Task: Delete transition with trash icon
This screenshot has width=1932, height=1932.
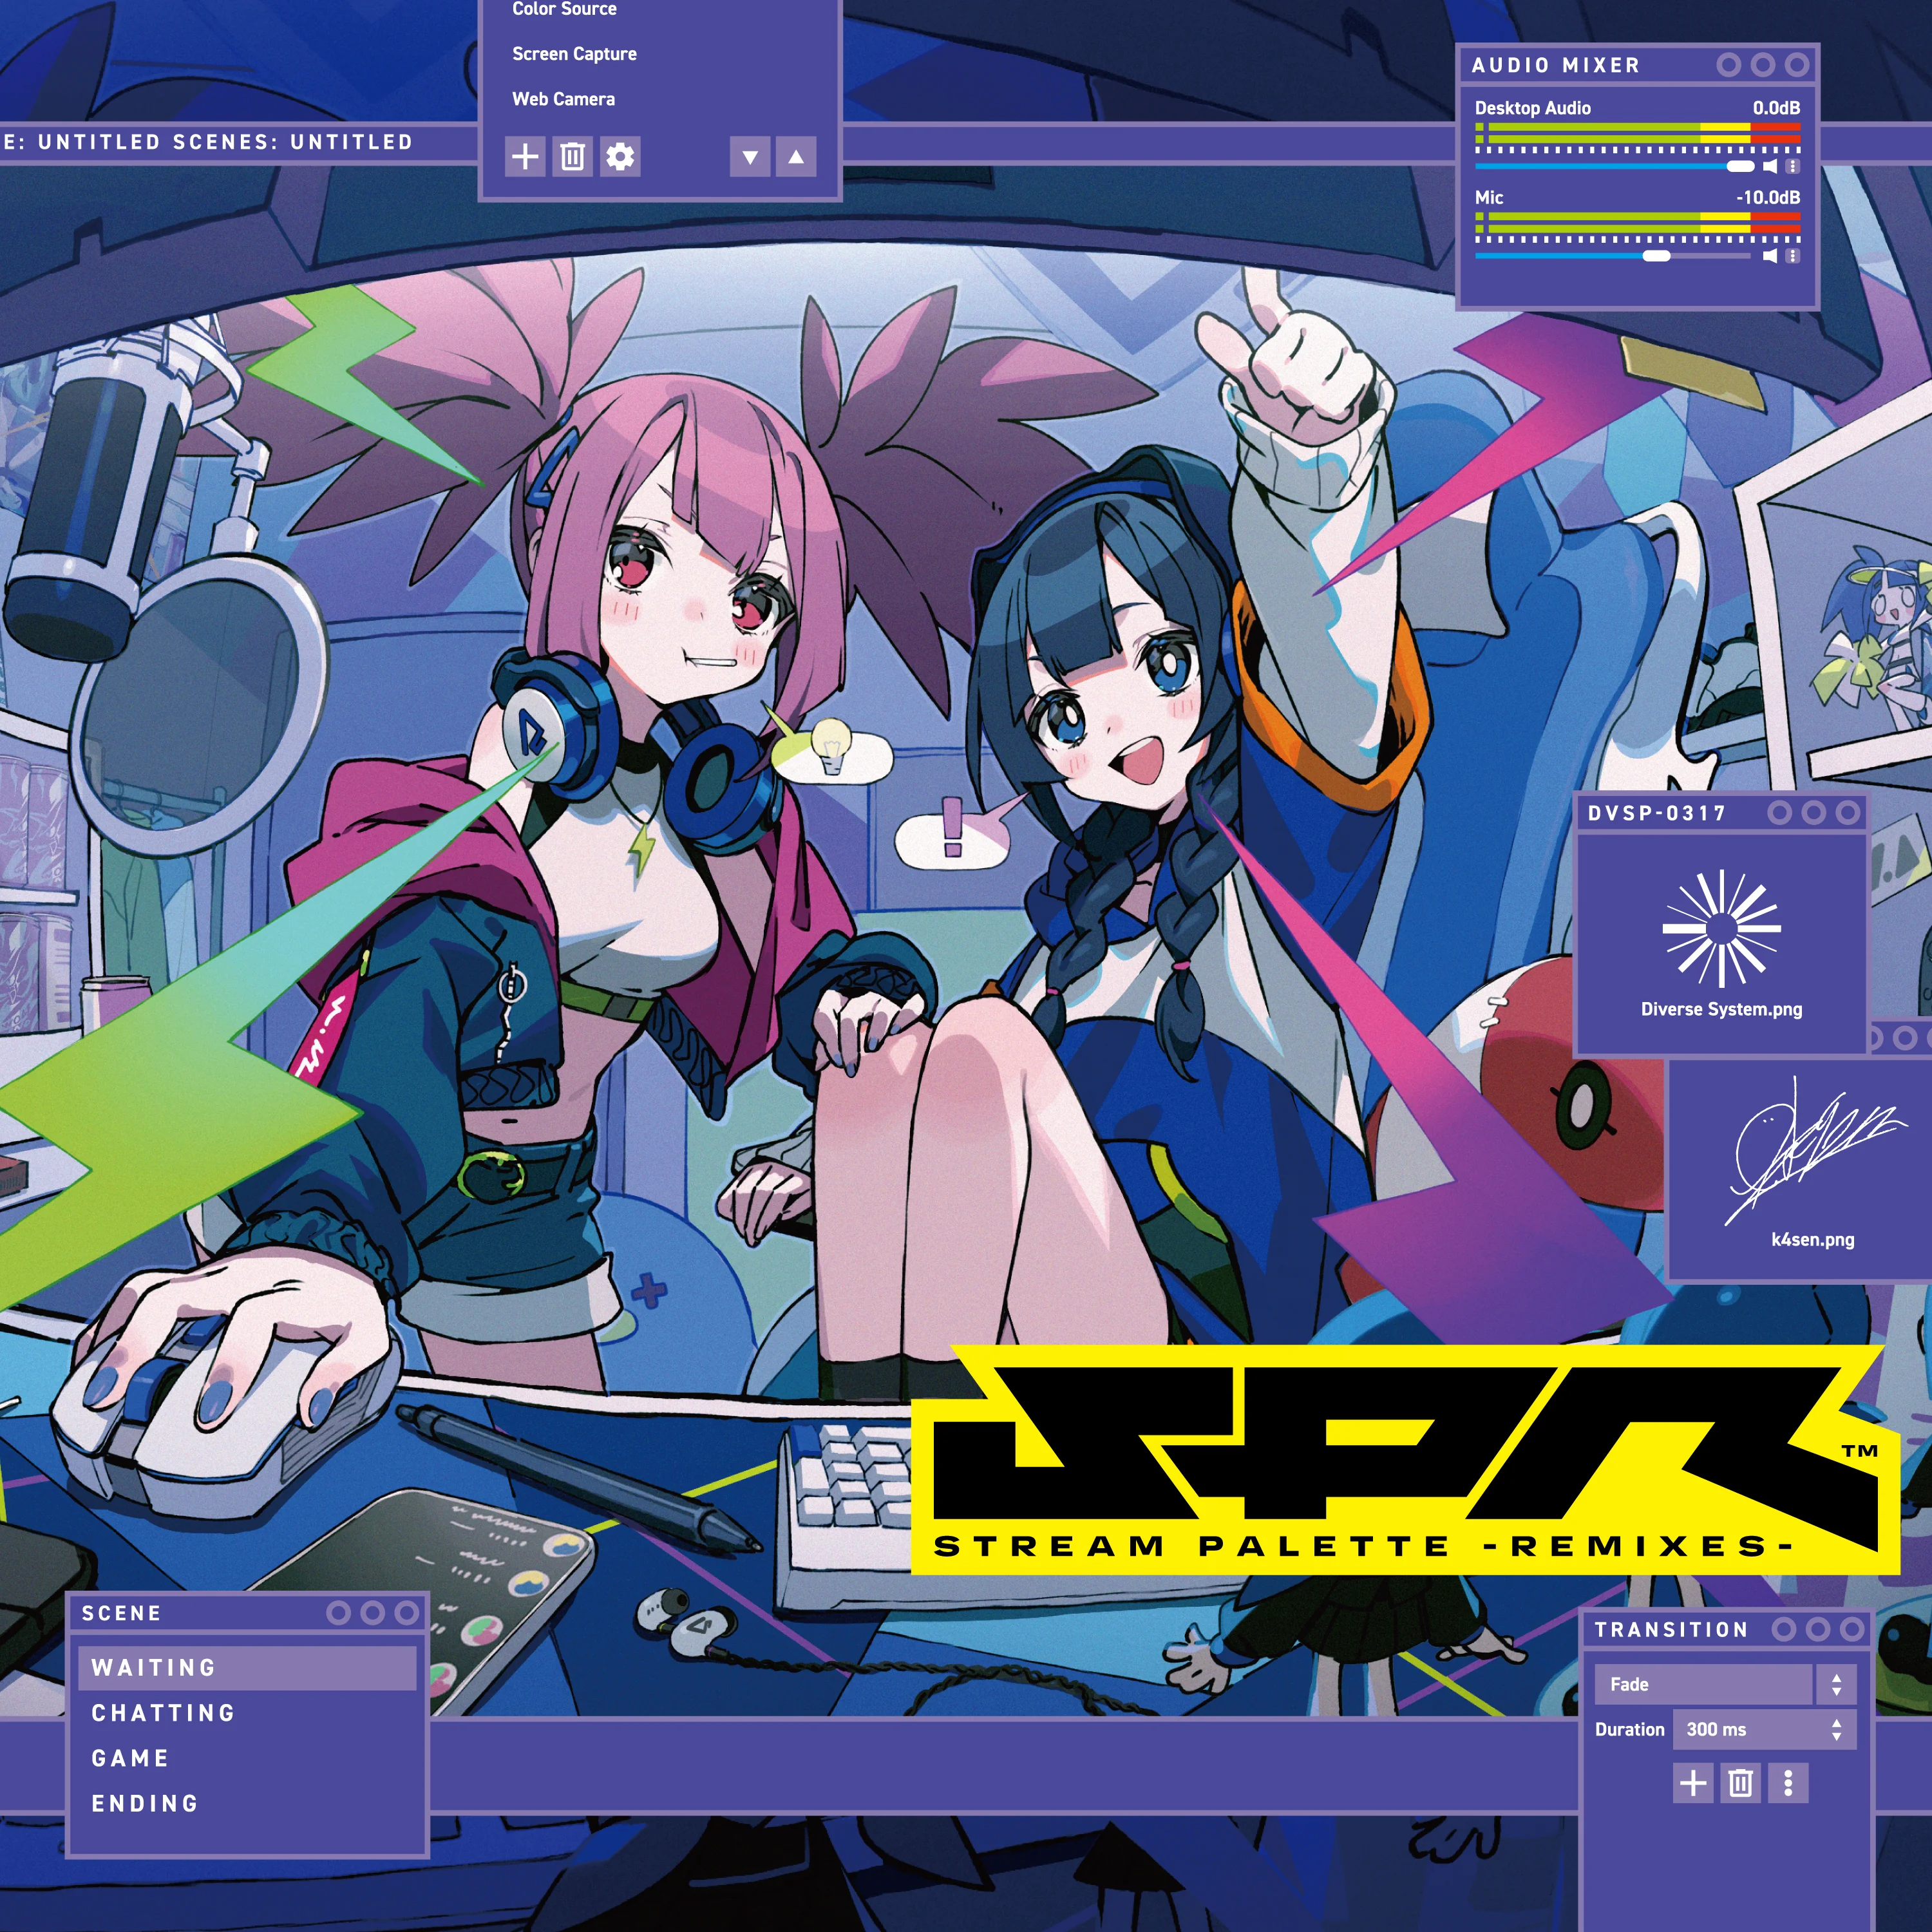Action: pyautogui.click(x=1740, y=1783)
